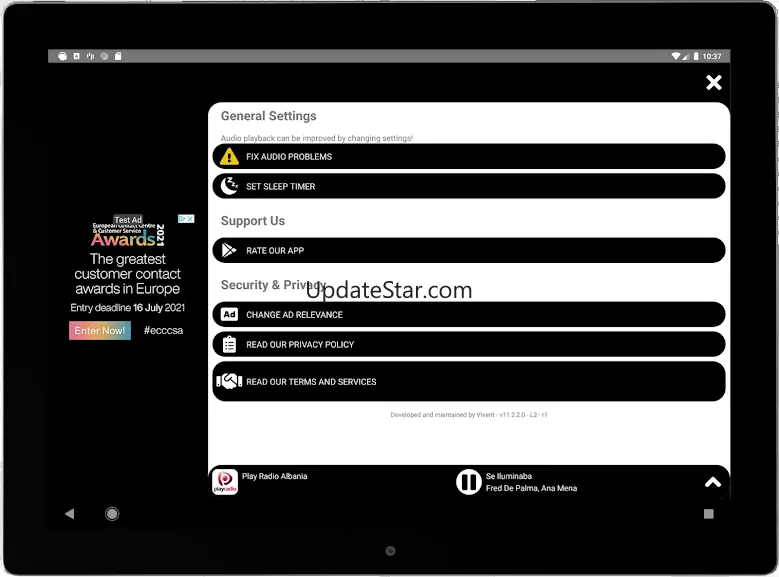Click the Wi-Fi status icon

(676, 56)
